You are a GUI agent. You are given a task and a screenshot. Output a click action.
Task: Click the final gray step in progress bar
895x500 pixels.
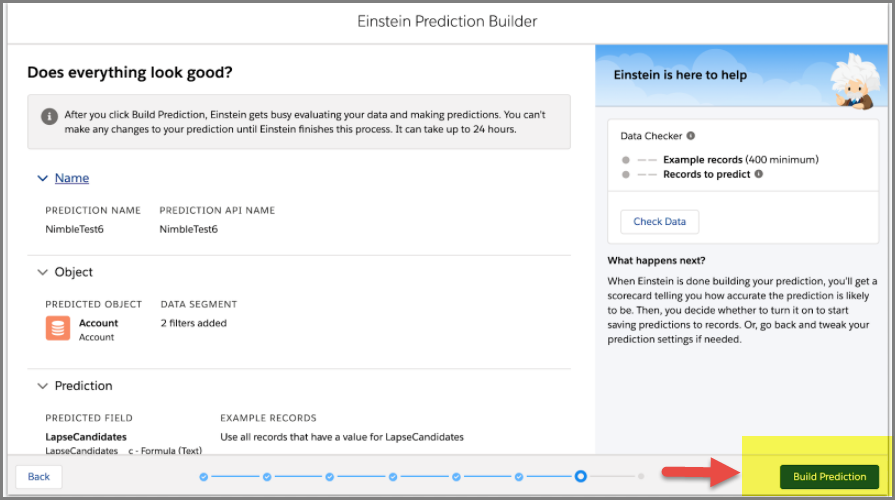(x=642, y=477)
